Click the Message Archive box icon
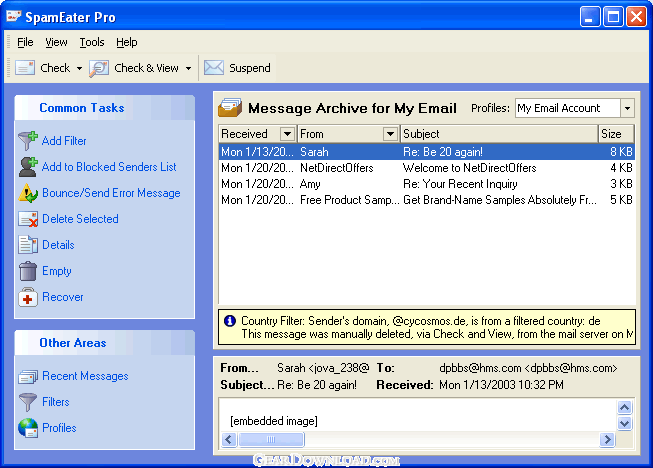The image size is (653, 468). pos(230,108)
